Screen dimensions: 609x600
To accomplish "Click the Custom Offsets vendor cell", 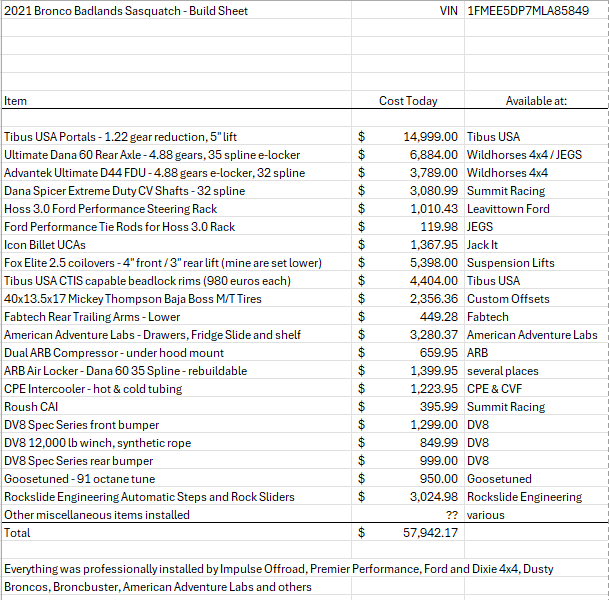I will 536,299.
